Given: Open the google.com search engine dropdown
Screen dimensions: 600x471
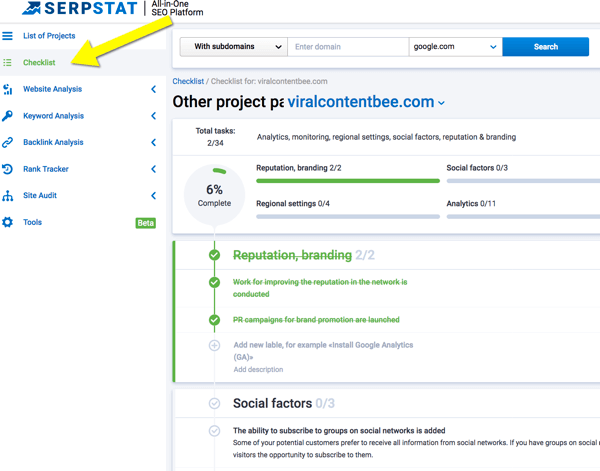Looking at the screenshot, I should pos(455,47).
